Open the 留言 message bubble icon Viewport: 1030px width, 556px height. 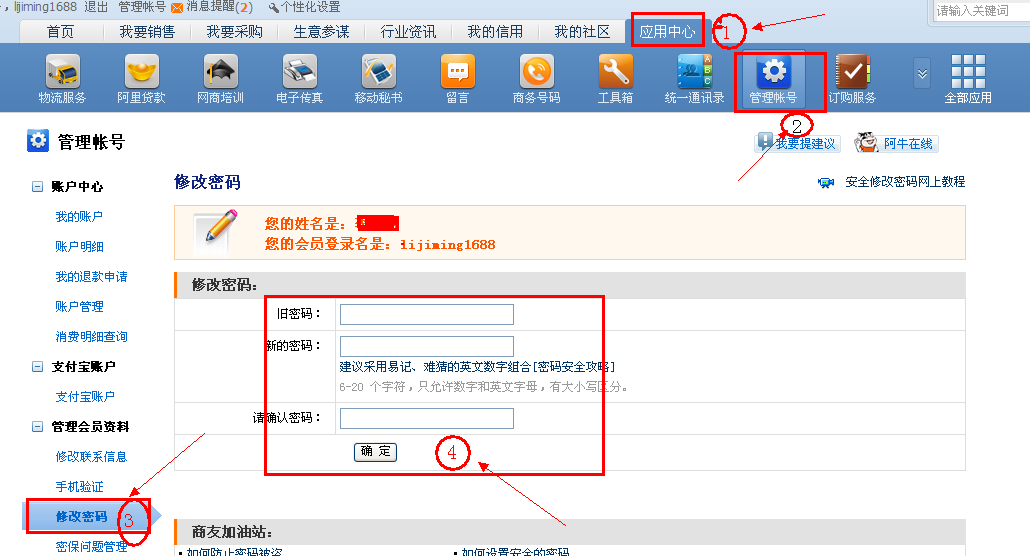point(457,72)
